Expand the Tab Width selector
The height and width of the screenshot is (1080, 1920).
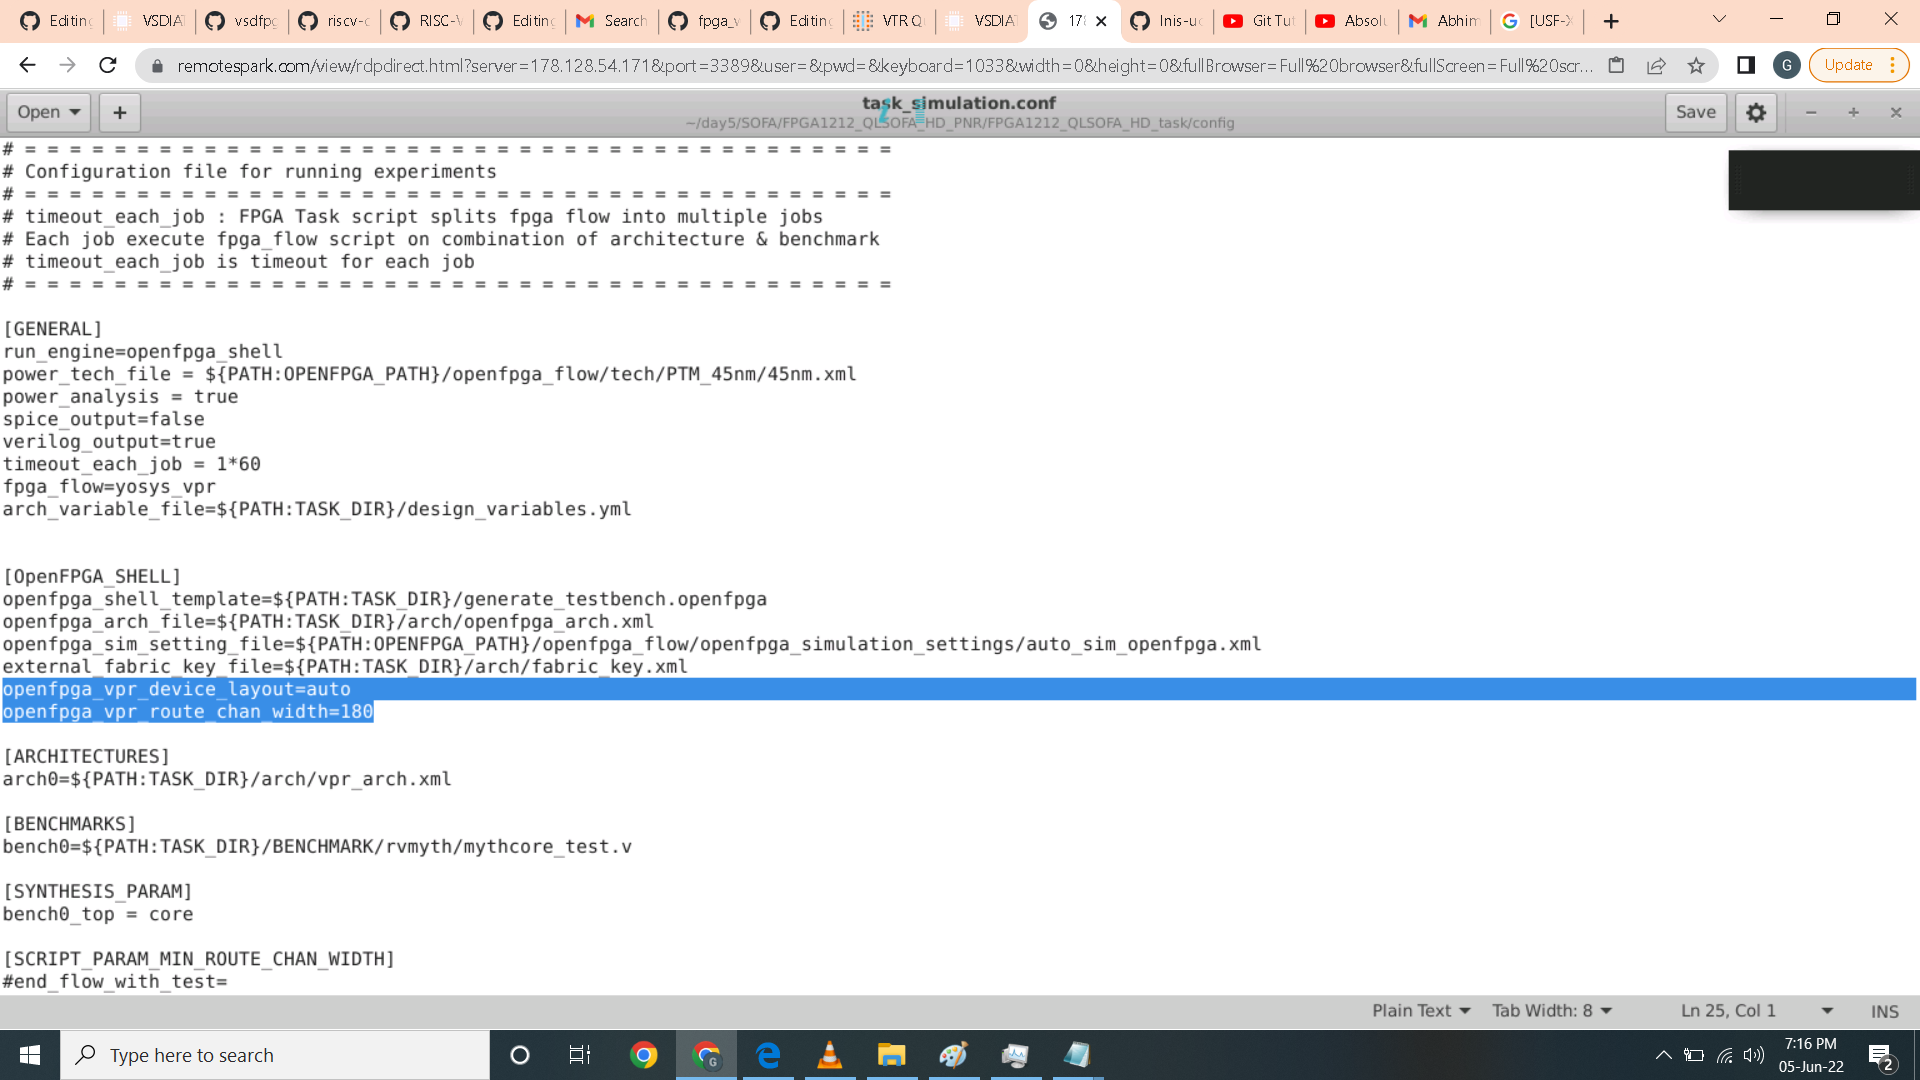tap(1552, 1011)
